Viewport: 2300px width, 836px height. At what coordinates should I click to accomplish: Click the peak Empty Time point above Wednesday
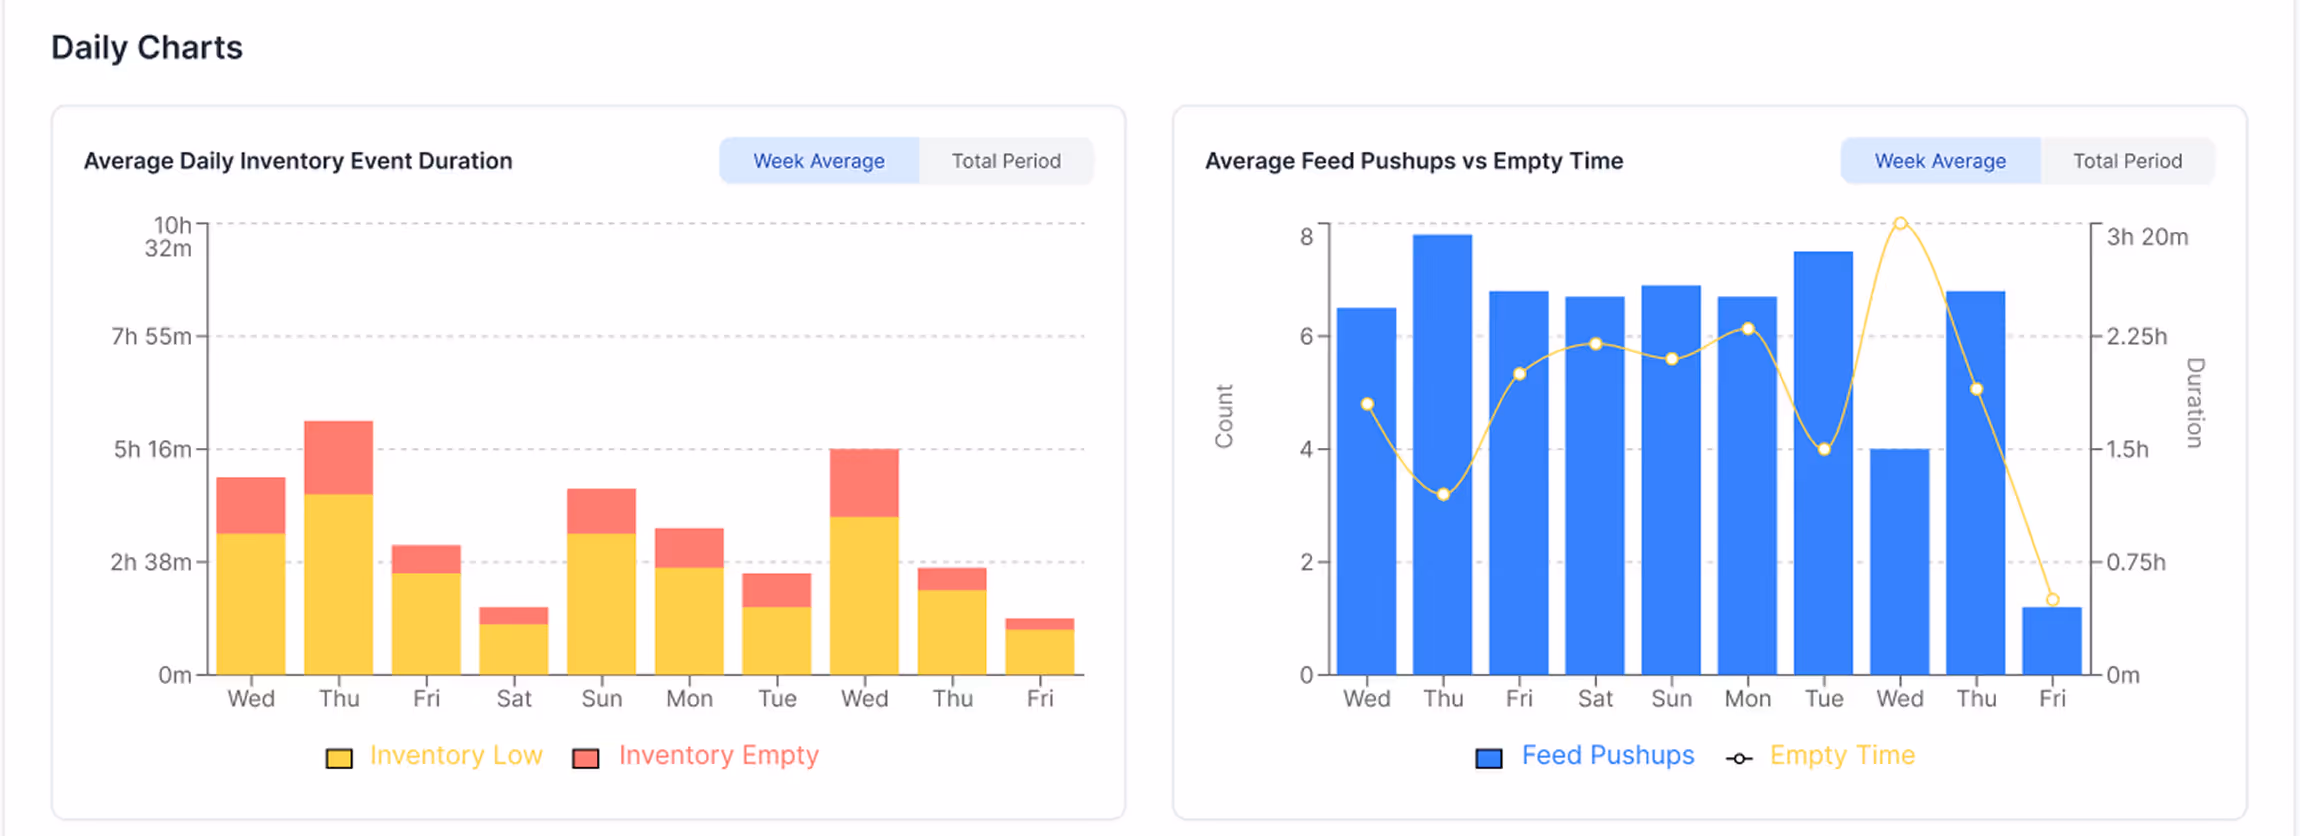pyautogui.click(x=1899, y=222)
